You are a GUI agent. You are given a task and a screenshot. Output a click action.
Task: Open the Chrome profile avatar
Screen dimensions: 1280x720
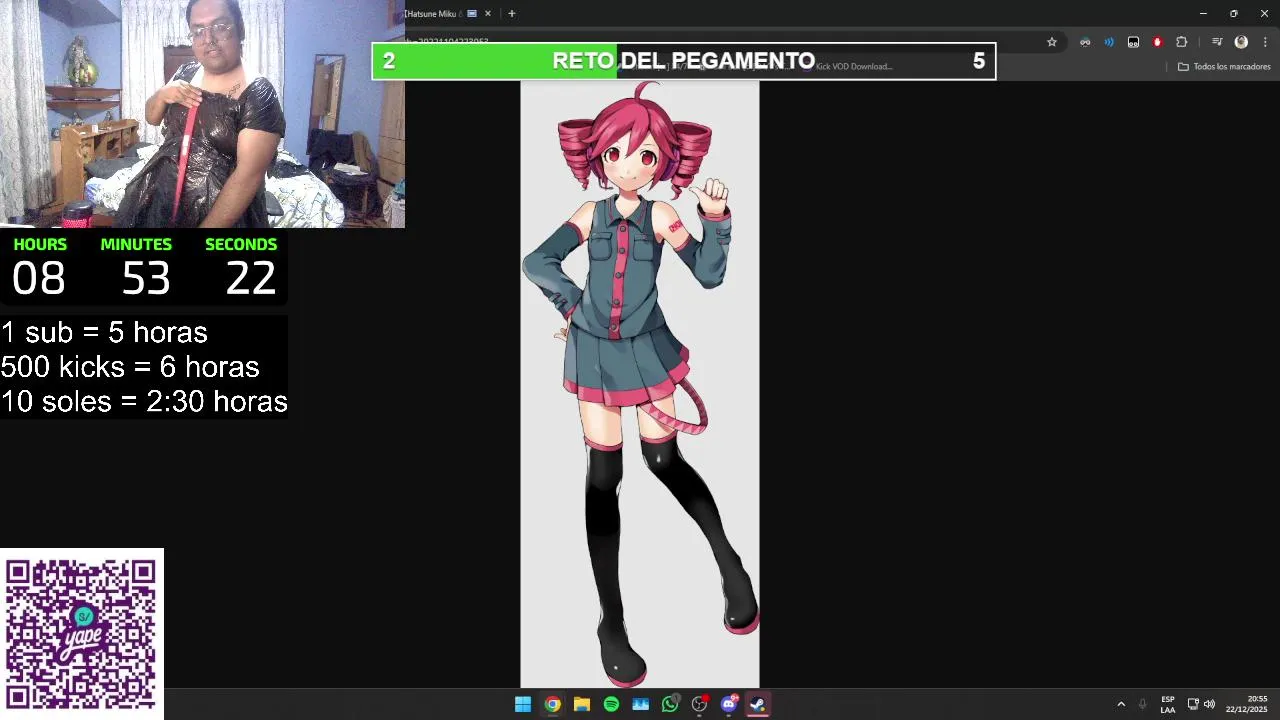pos(1241,42)
